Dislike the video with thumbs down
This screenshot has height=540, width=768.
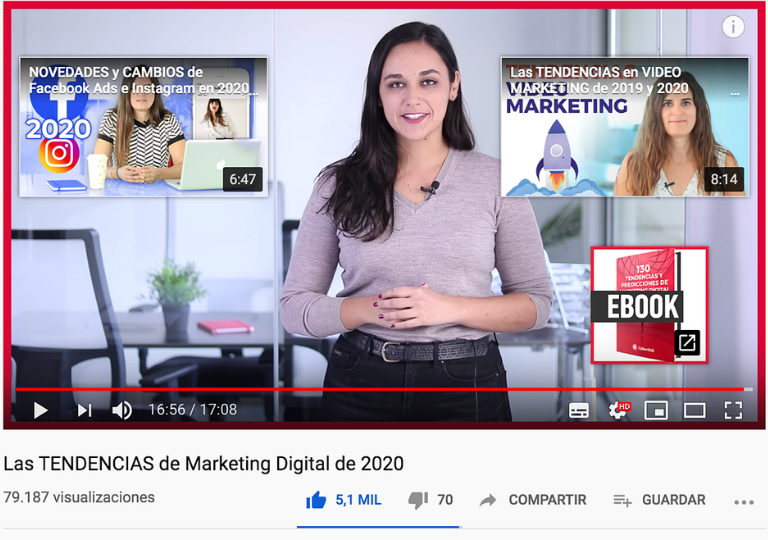(x=418, y=500)
